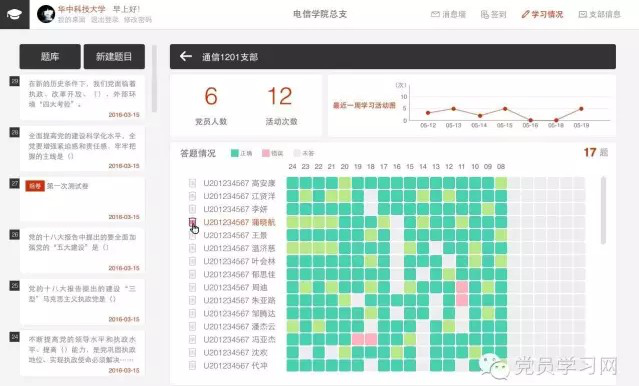The height and width of the screenshot is (386, 639).
Task: Open document icon for 温济慈
Action: pyautogui.click(x=192, y=248)
